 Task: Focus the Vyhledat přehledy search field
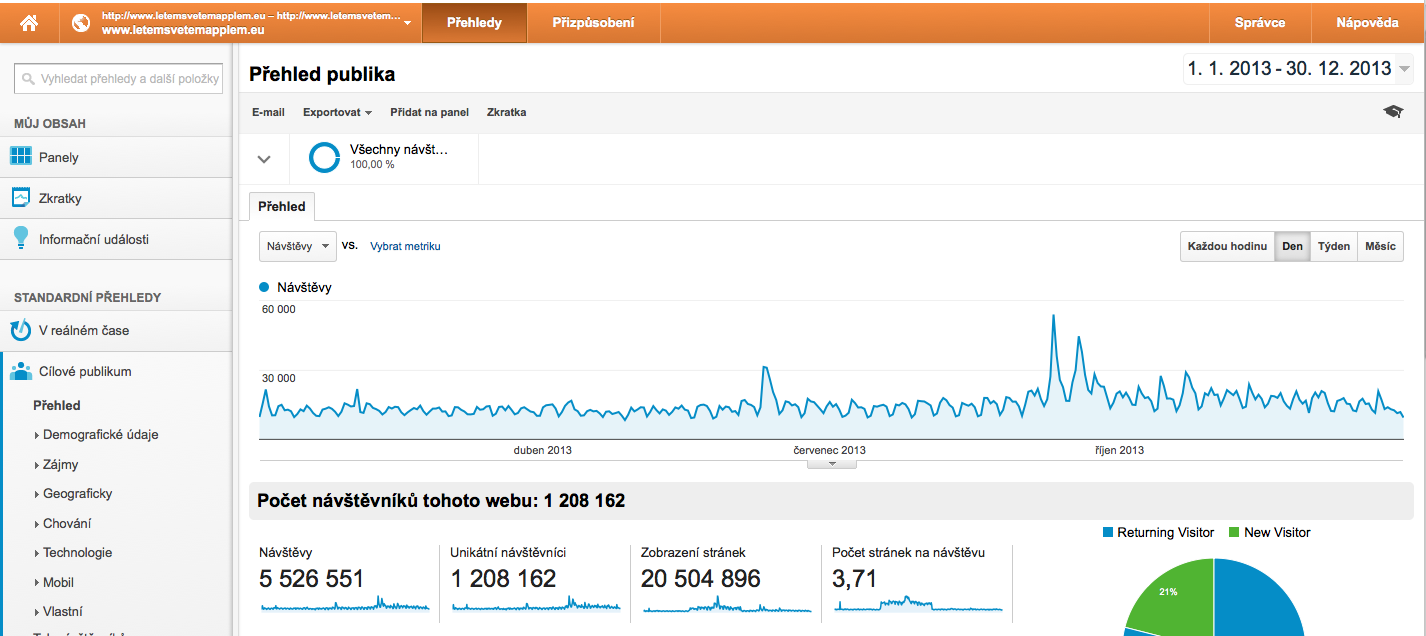(x=118, y=79)
